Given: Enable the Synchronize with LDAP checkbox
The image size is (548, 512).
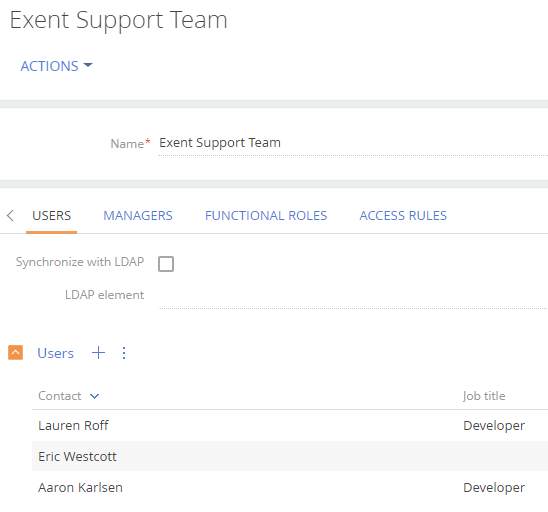Looking at the screenshot, I should coord(166,264).
